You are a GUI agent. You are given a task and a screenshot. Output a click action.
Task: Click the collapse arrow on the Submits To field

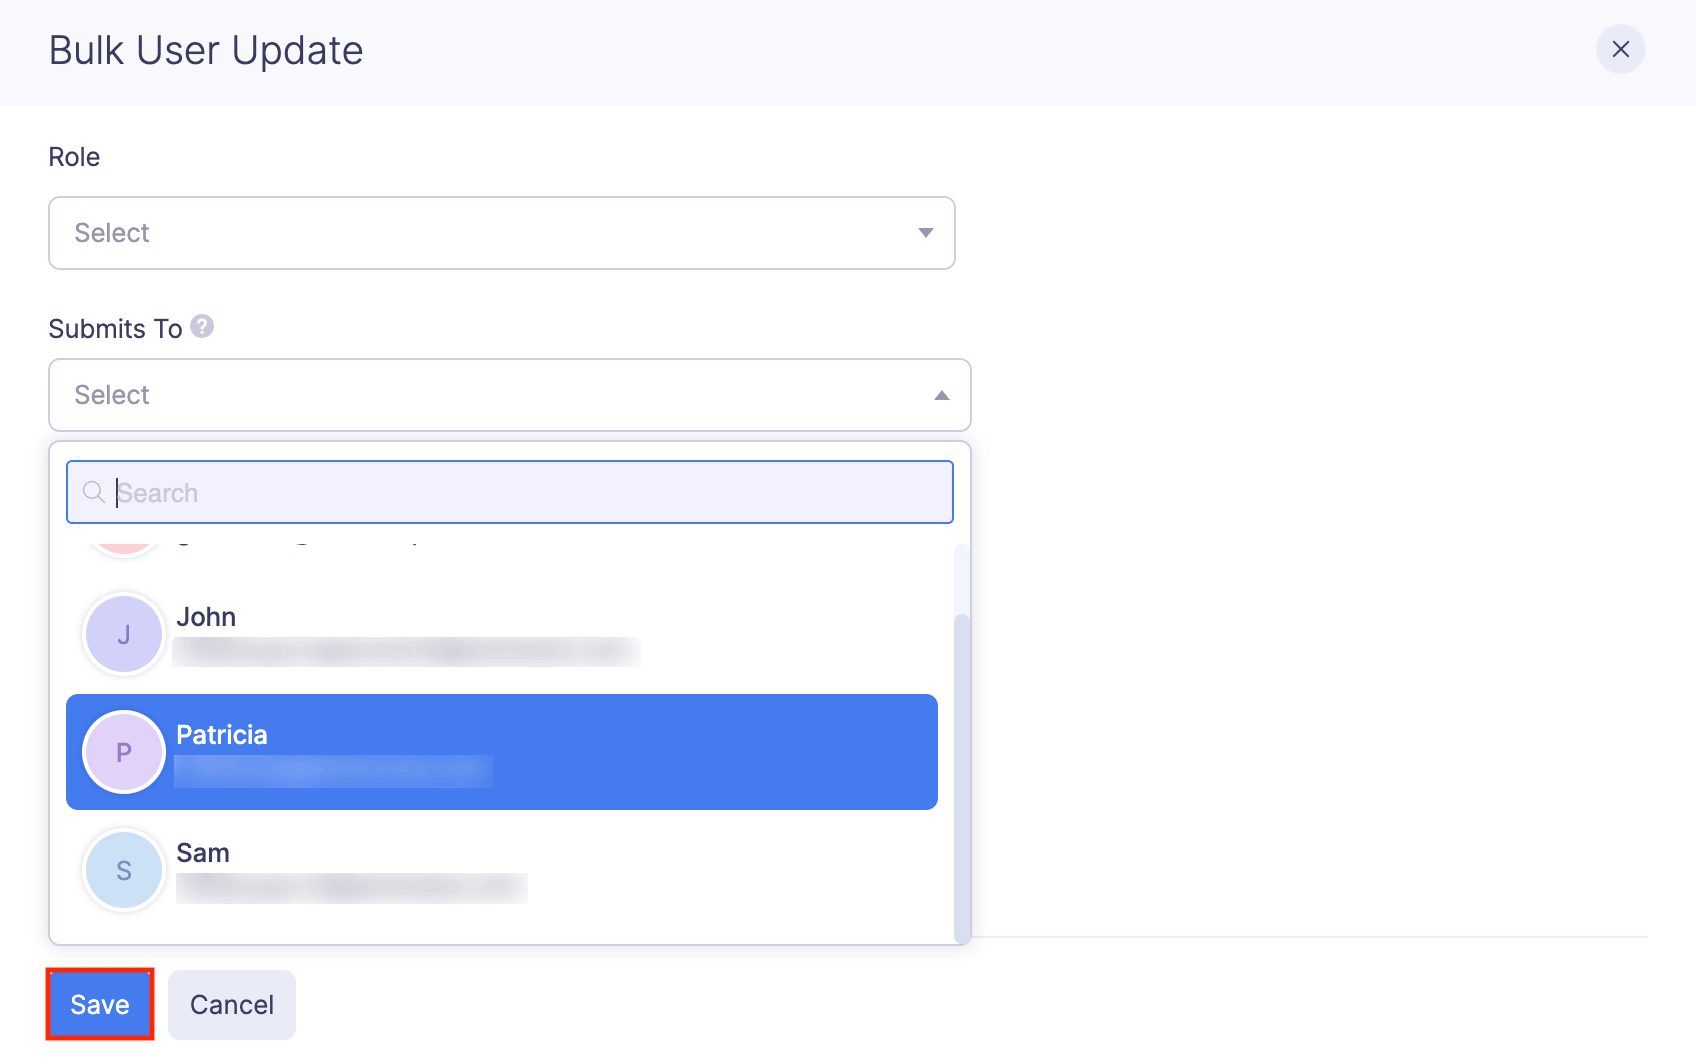click(x=941, y=395)
